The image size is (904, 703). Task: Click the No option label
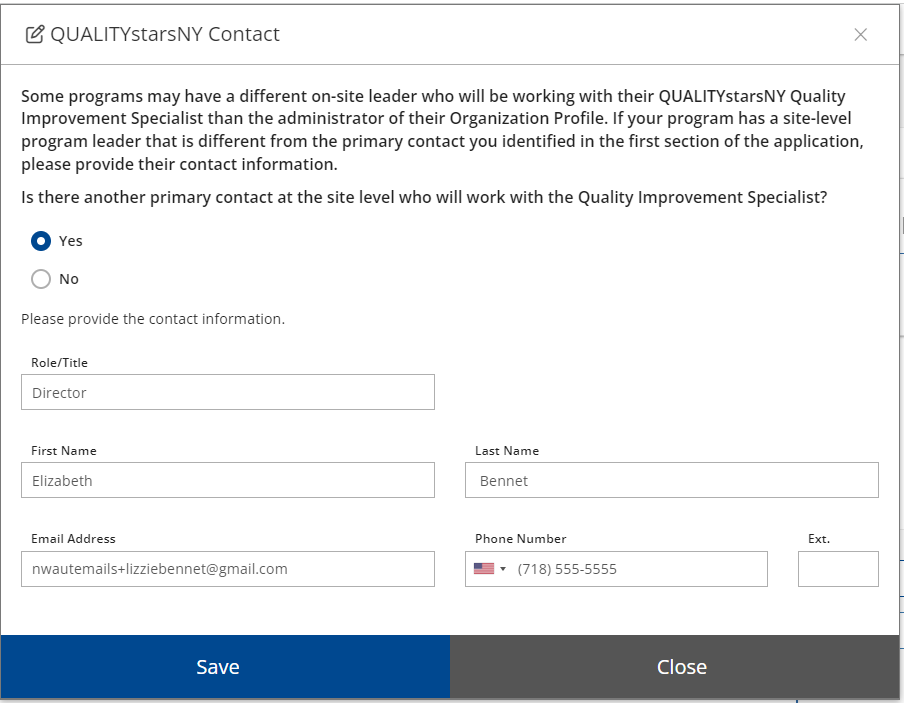69,279
